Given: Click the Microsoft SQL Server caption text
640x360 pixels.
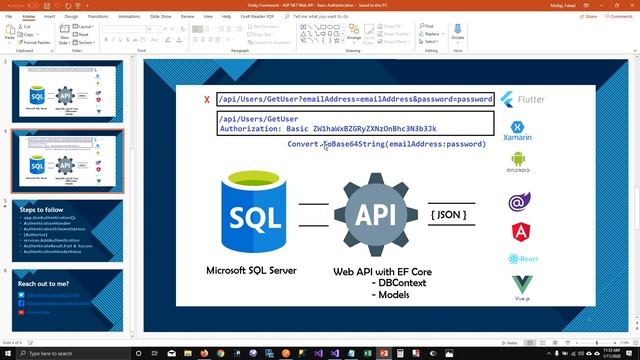Looking at the screenshot, I should 251,270.
